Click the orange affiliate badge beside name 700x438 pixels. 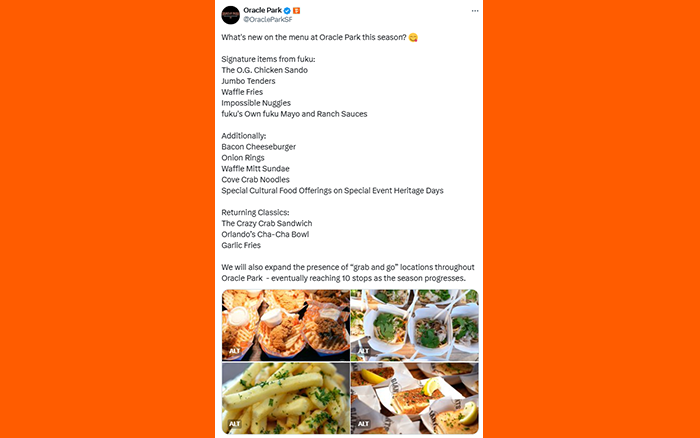point(296,10)
